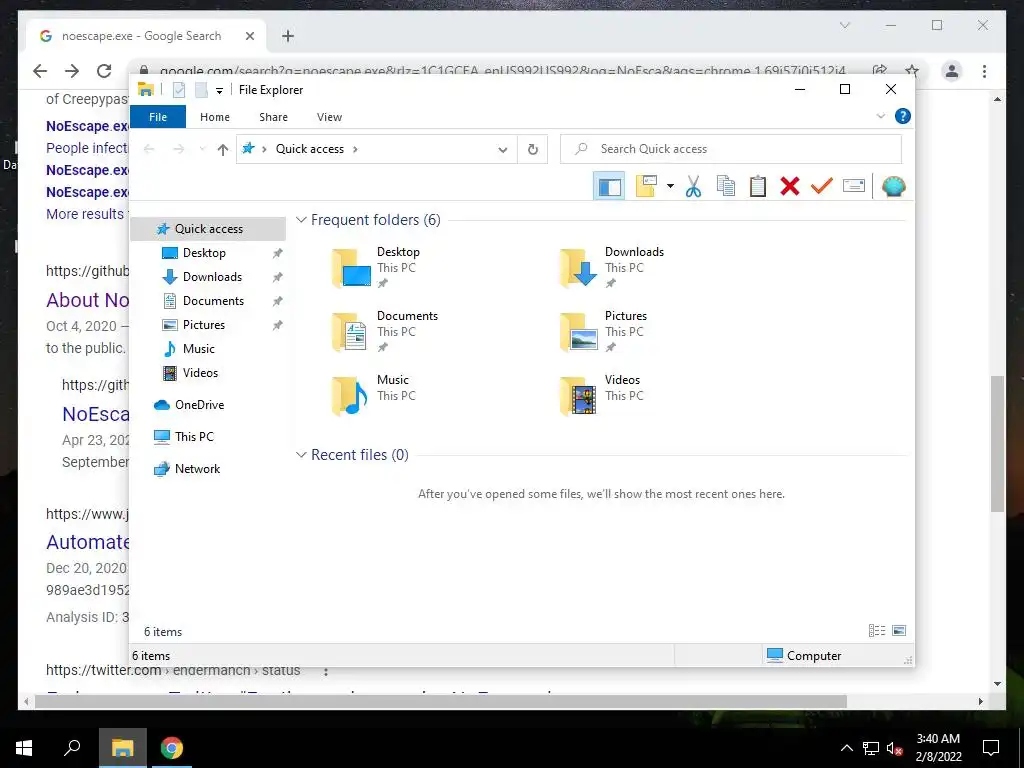Open the Windows Start menu
The width and height of the screenshot is (1024, 768).
[x=24, y=748]
